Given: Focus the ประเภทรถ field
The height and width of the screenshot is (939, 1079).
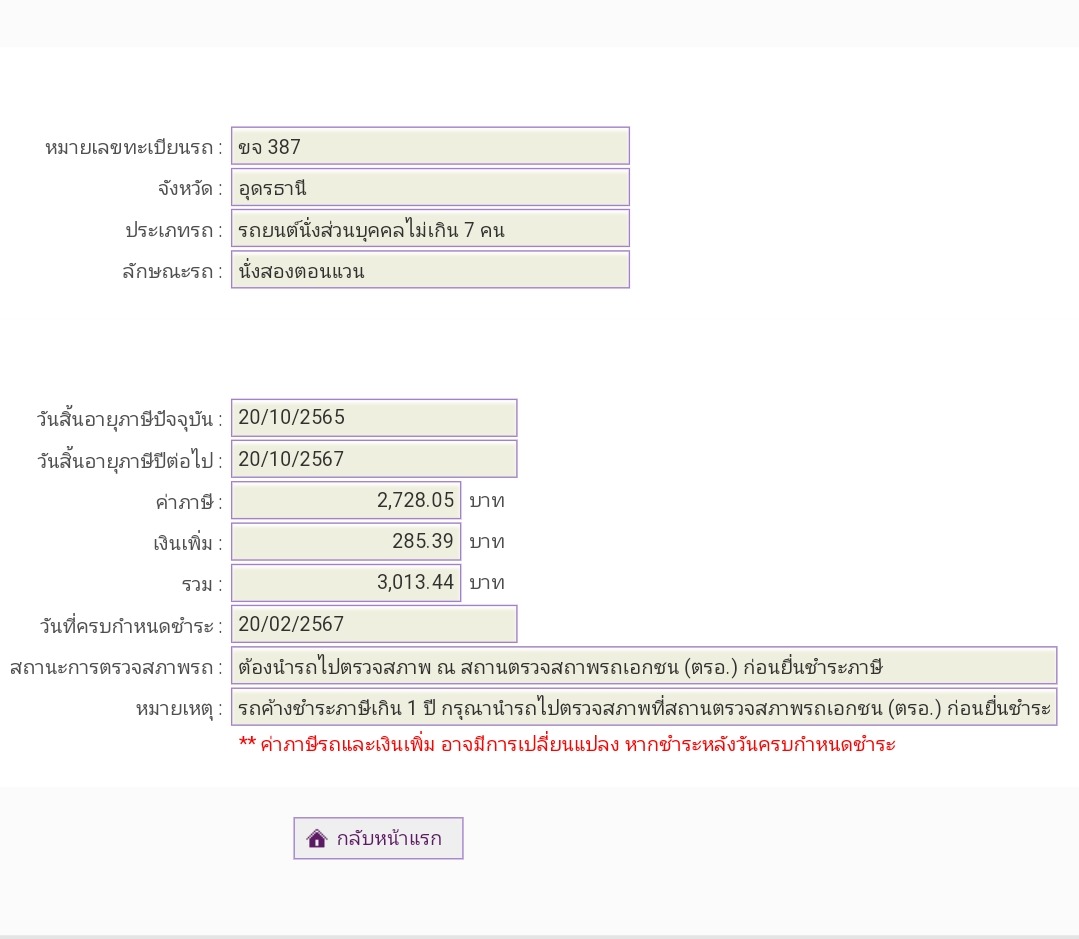Looking at the screenshot, I should [430, 228].
